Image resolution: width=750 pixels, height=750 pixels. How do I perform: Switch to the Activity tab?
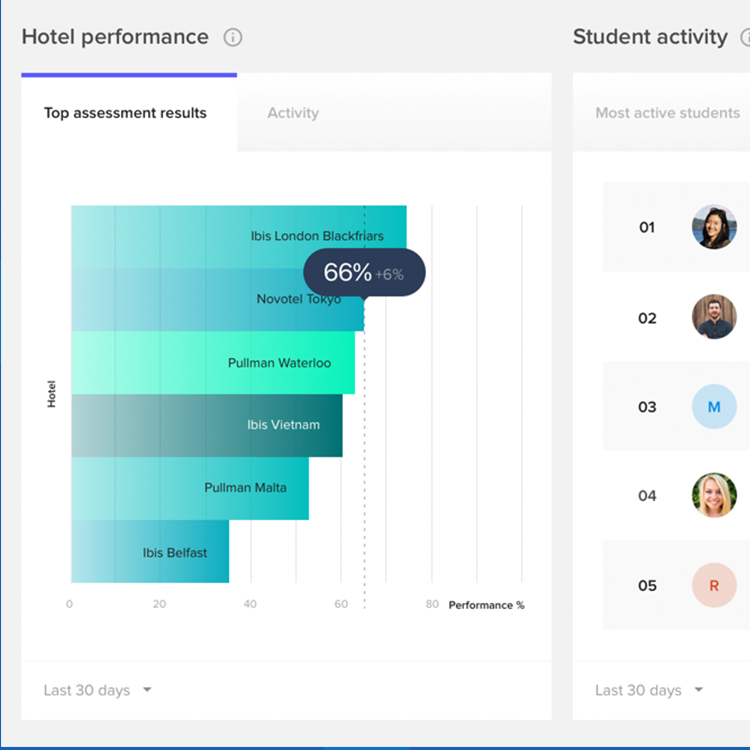pos(293,113)
